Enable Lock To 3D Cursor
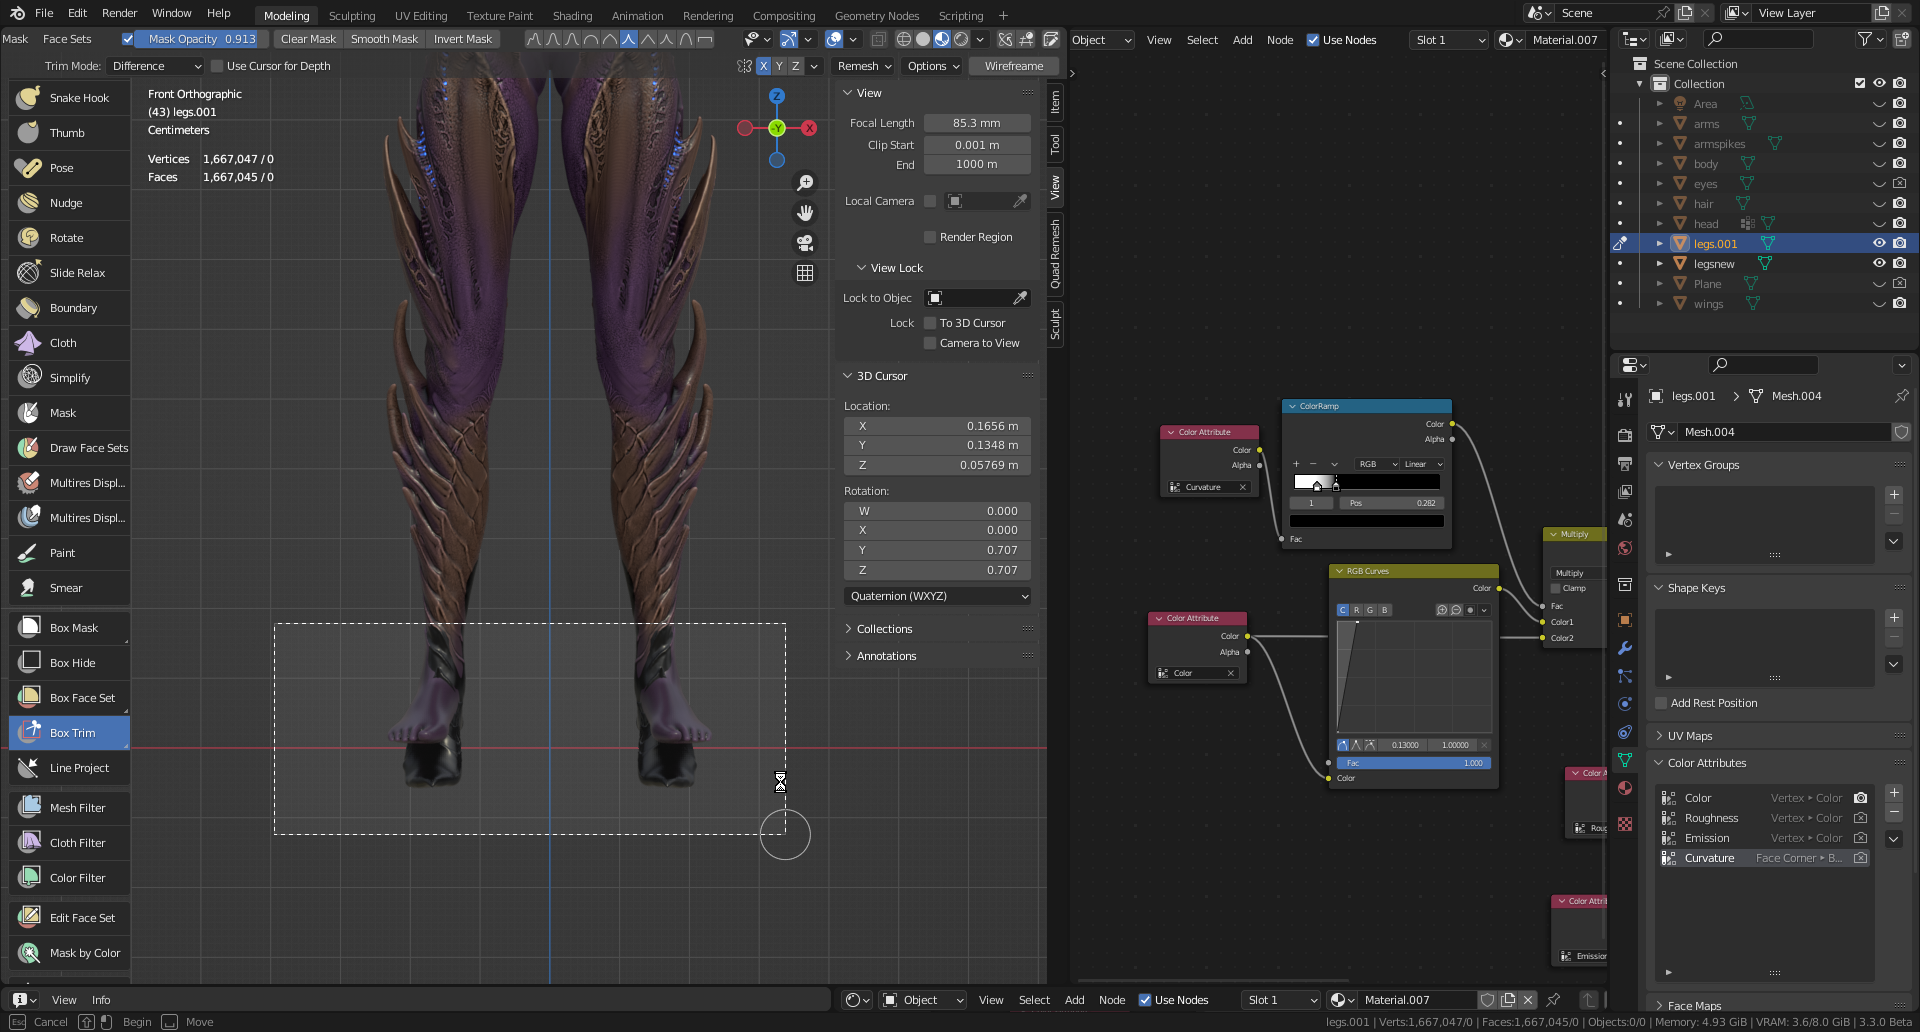Screen dimensions: 1920x1032 tap(930, 323)
